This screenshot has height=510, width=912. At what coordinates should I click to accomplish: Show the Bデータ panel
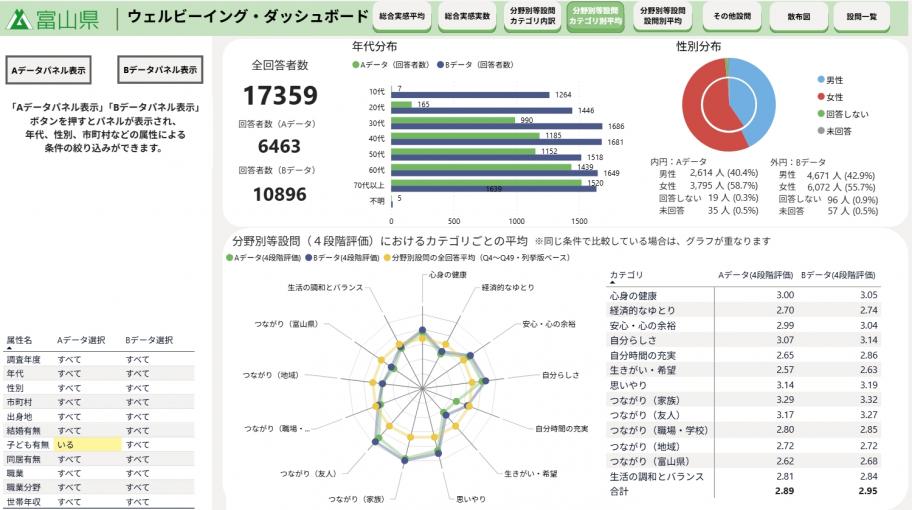[160, 70]
